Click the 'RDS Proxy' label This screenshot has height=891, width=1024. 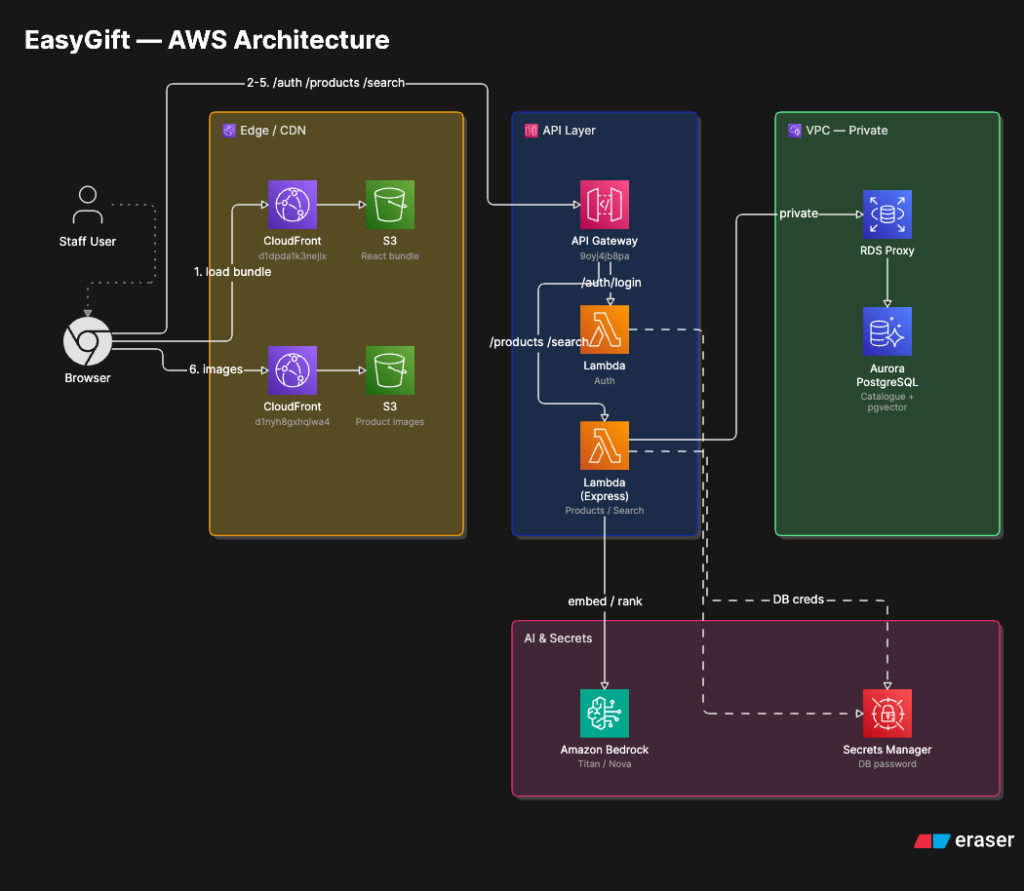click(x=887, y=251)
